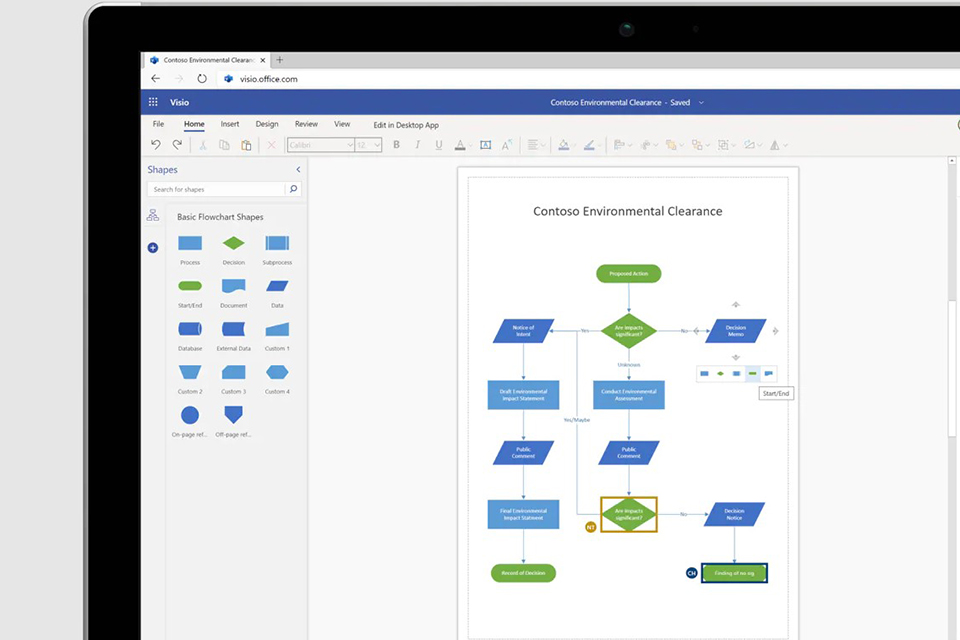The width and height of the screenshot is (960, 640).
Task: Select the Custom 1 shape
Action: [x=277, y=329]
